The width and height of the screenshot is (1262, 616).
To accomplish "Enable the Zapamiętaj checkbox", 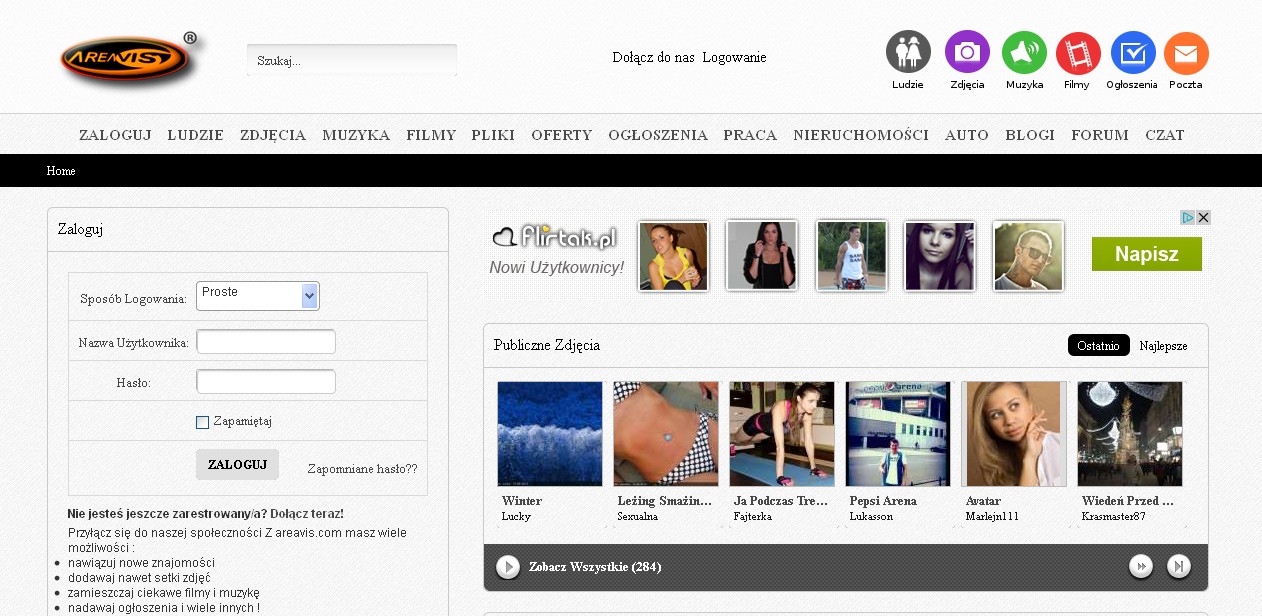I will [203, 422].
